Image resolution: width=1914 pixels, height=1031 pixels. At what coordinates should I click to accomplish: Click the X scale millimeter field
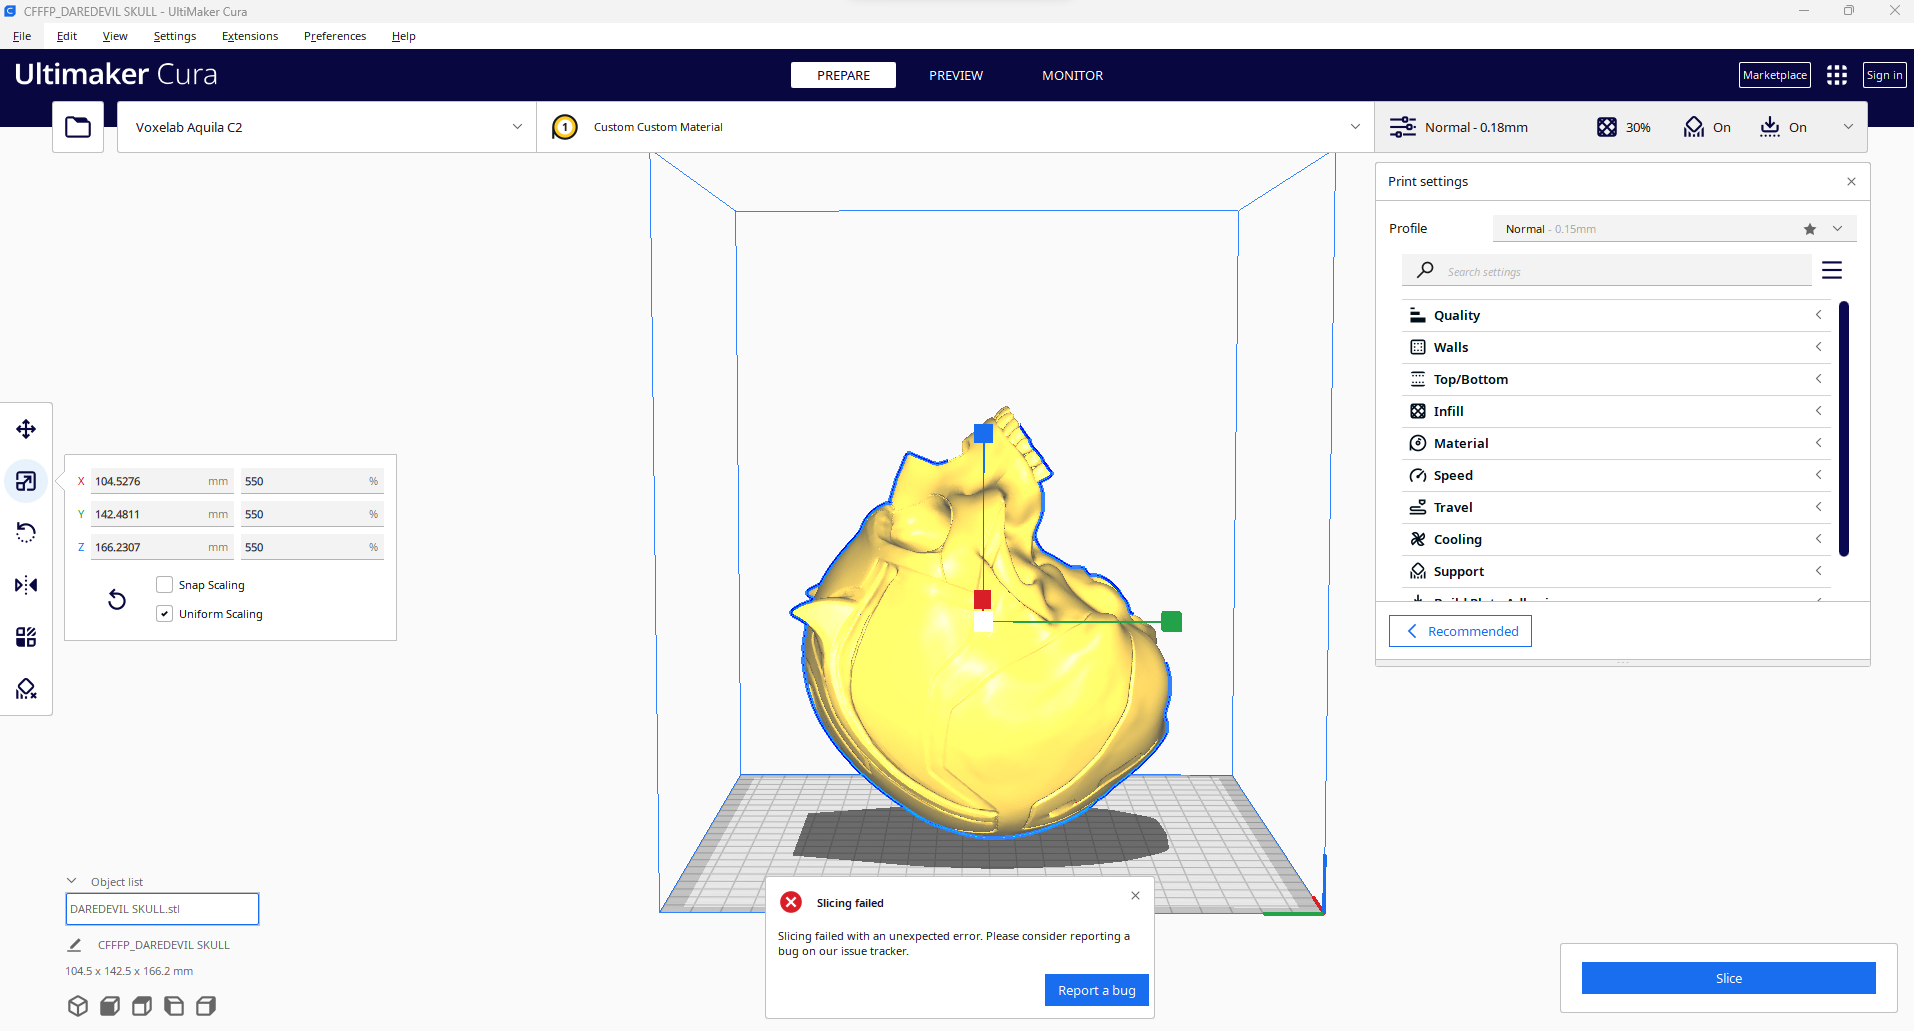pyautogui.click(x=162, y=481)
